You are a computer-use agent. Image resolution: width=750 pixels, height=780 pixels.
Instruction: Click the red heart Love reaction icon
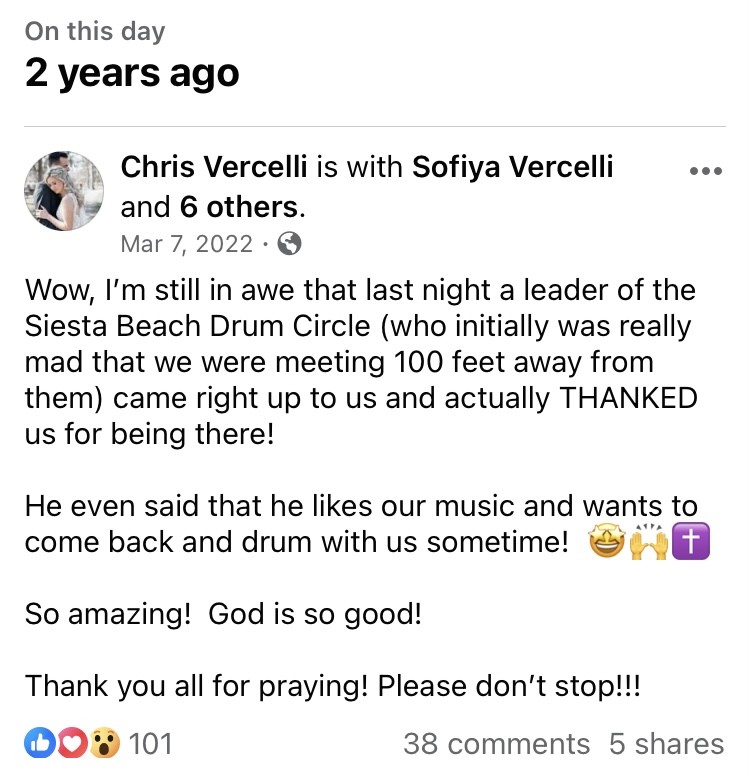73,743
